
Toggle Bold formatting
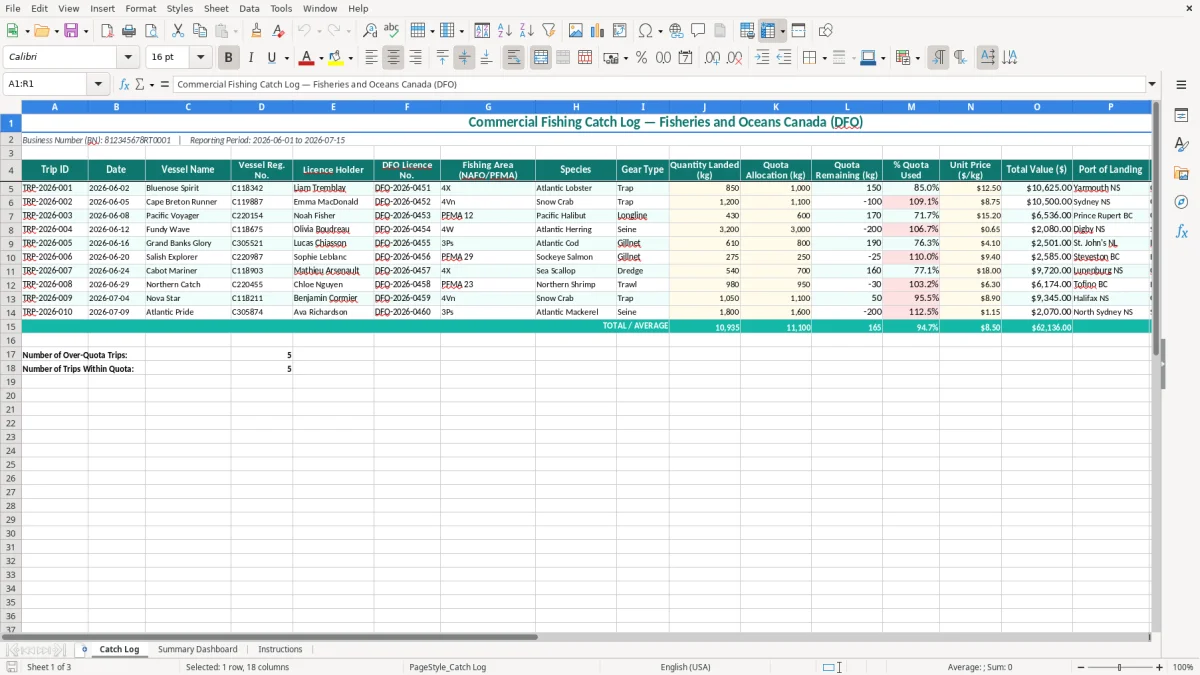(228, 58)
